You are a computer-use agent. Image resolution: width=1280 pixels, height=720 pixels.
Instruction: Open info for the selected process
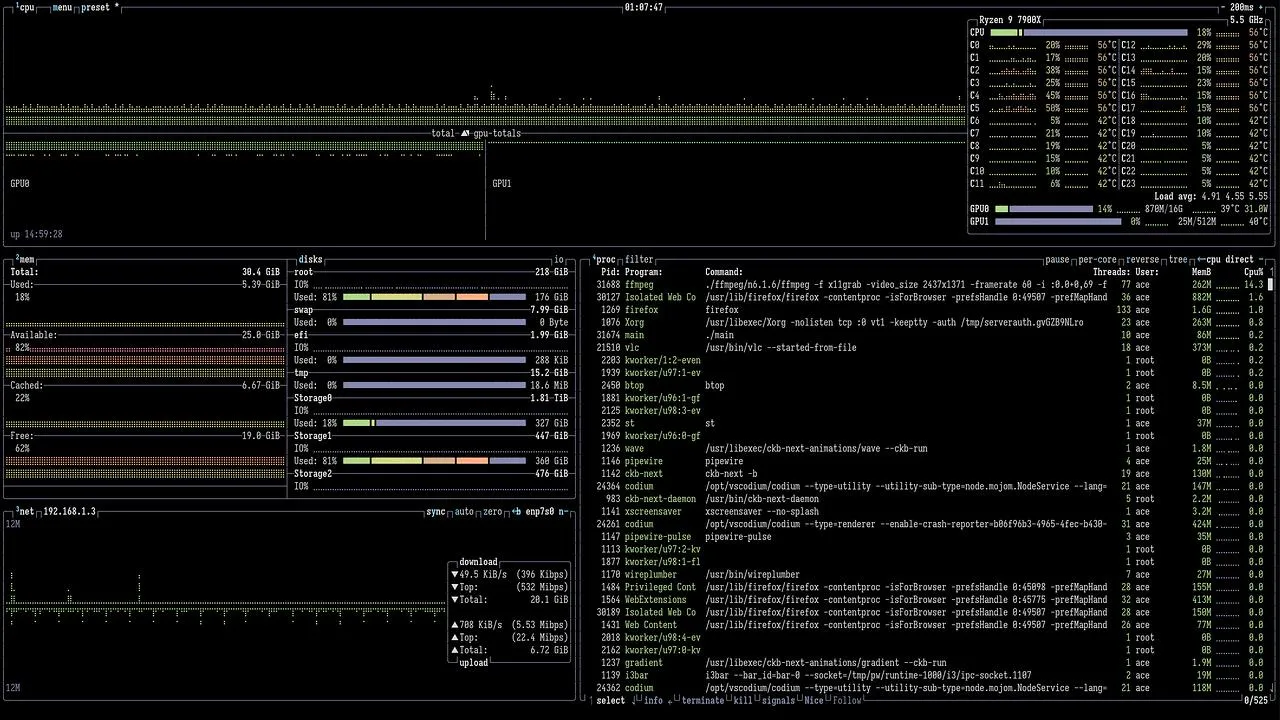pos(654,700)
